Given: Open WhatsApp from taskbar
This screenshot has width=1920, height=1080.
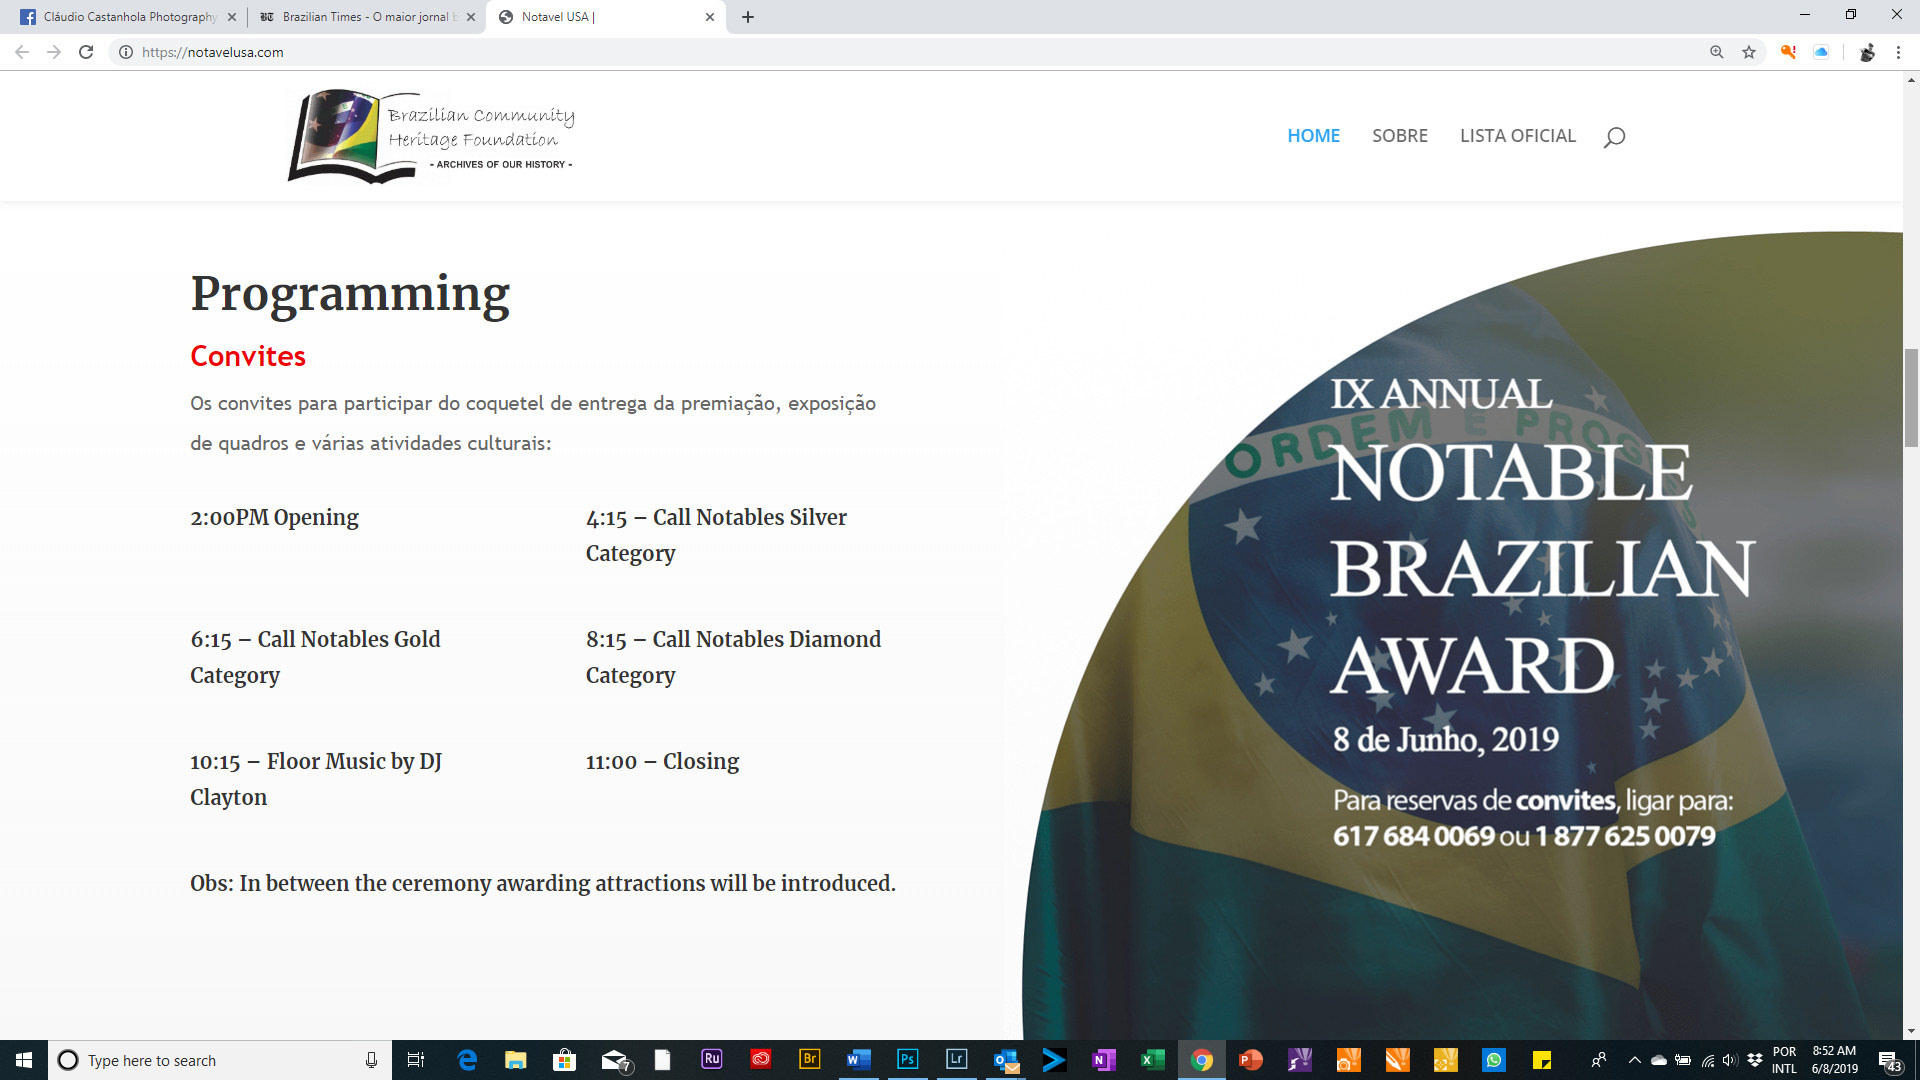Looking at the screenshot, I should tap(1494, 1060).
